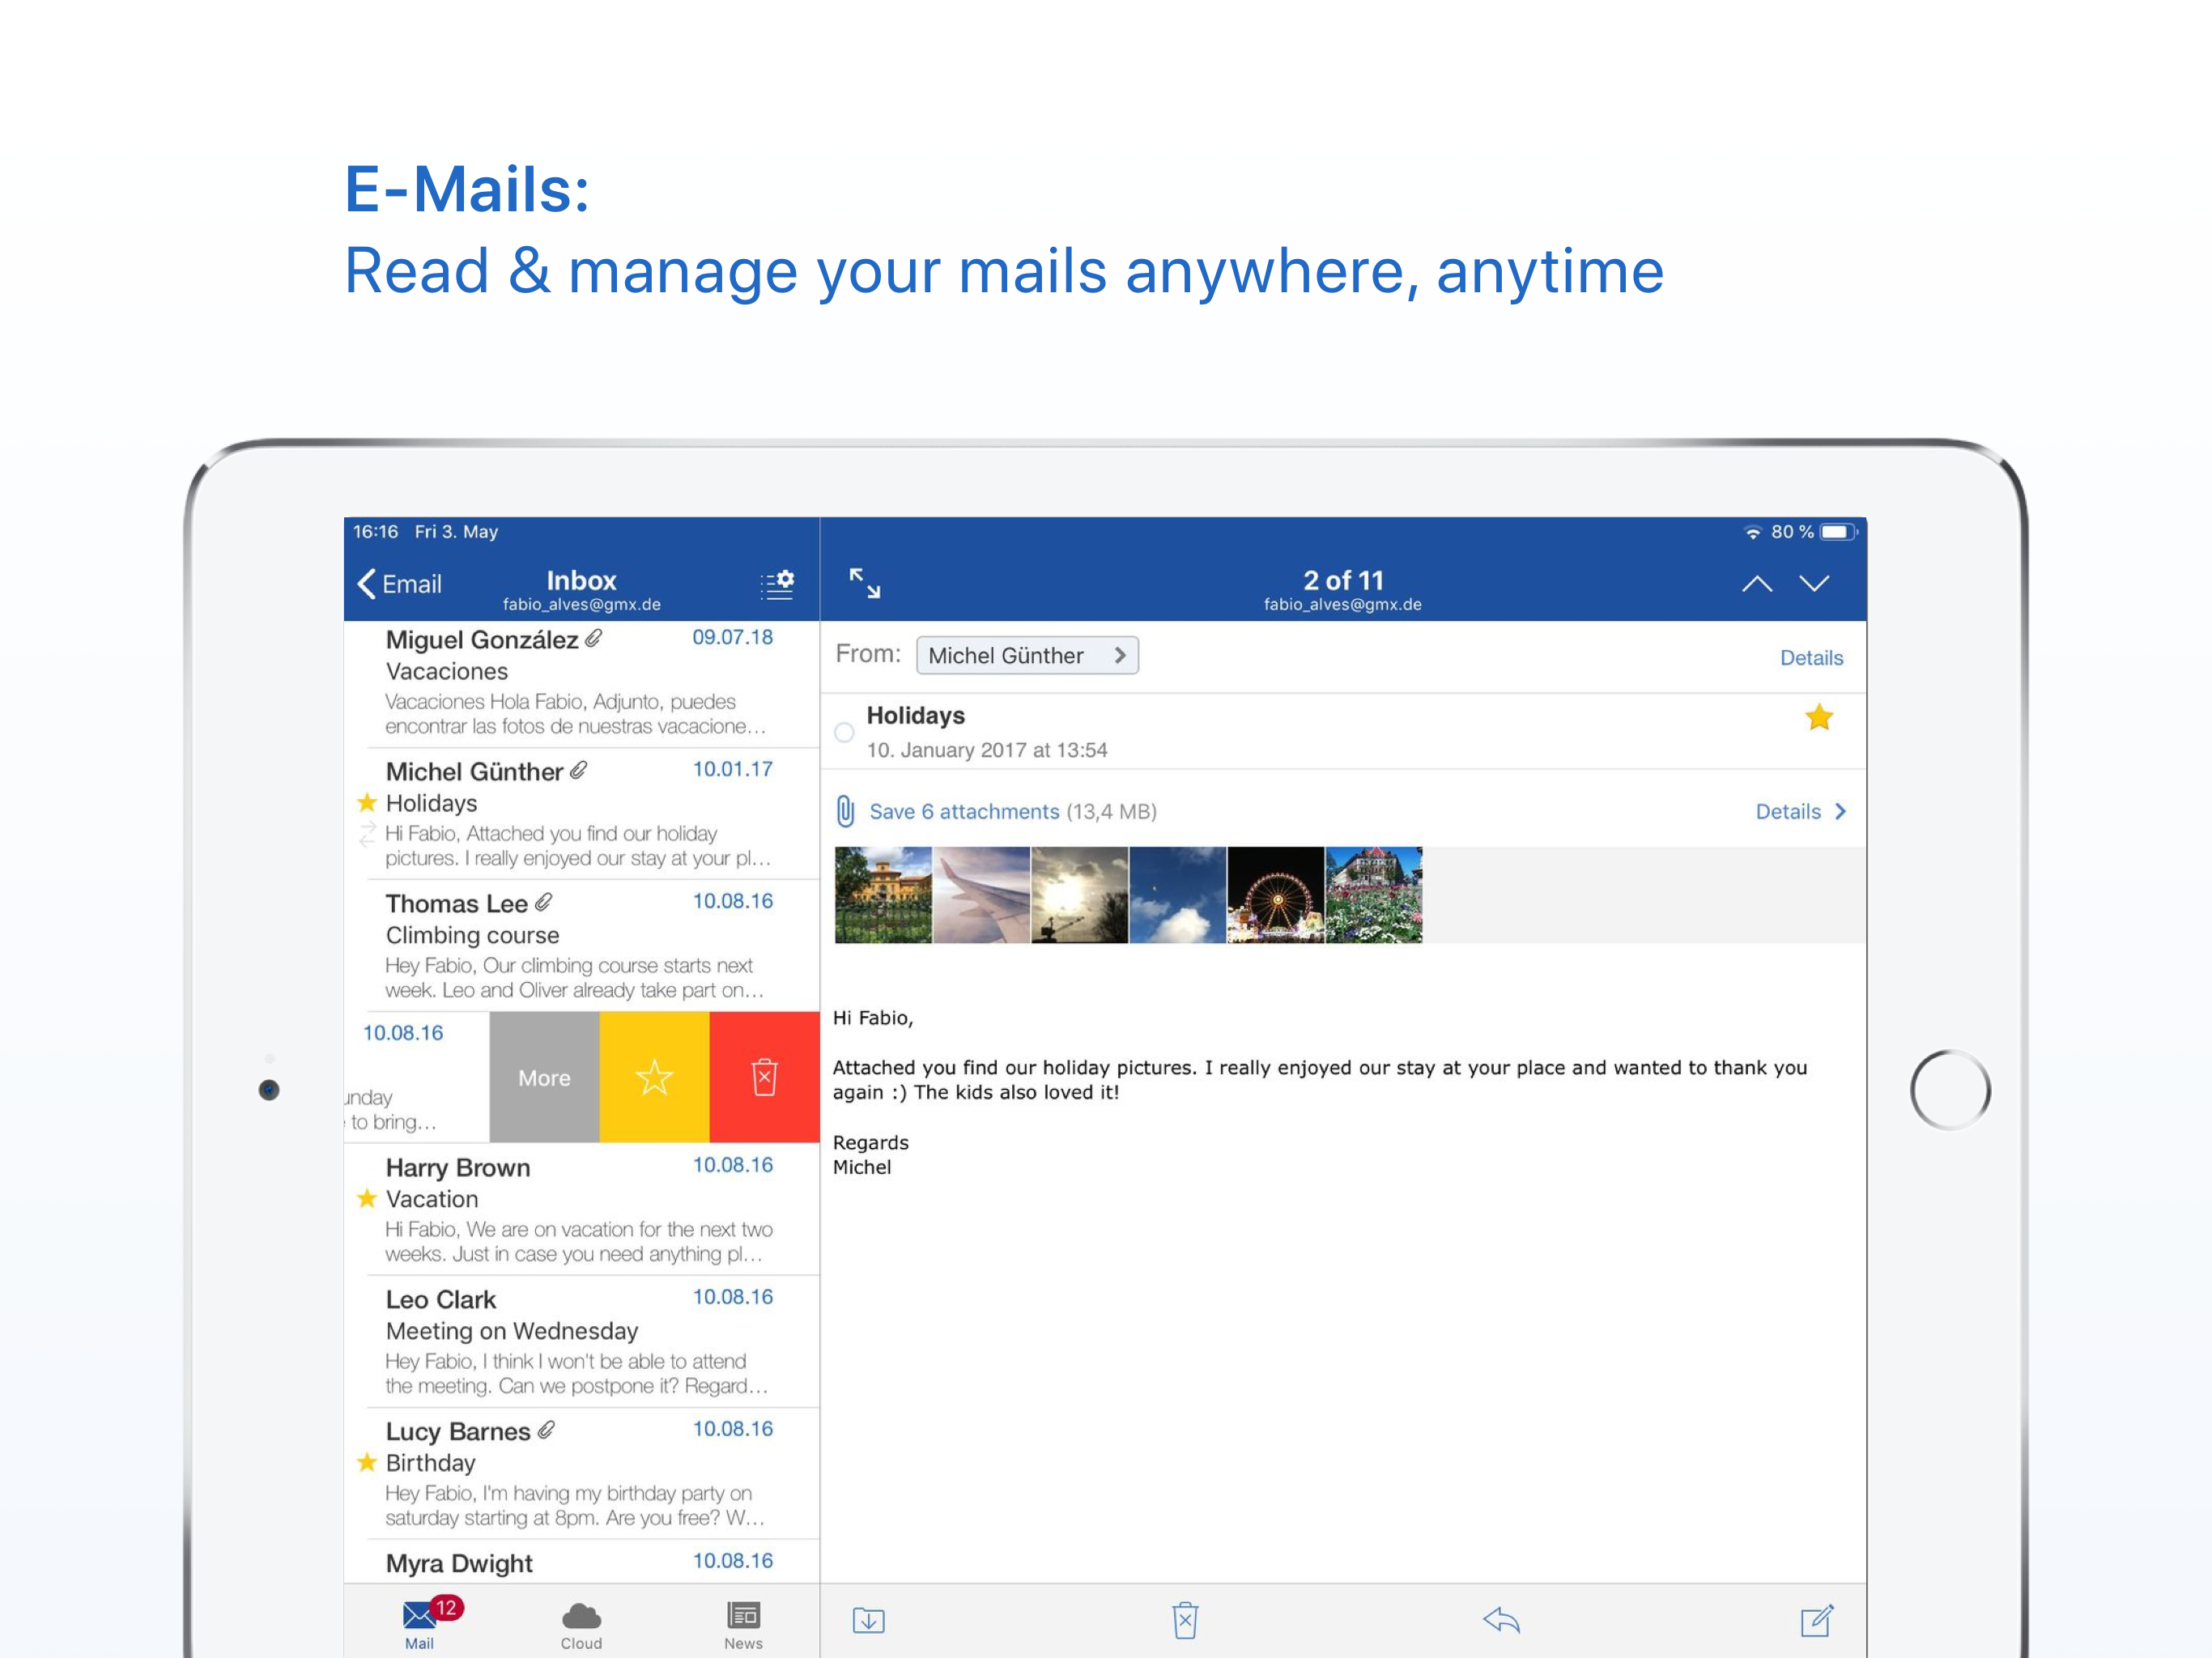The width and height of the screenshot is (2212, 1658).
Task: Go back to Email accounts list
Action: (x=399, y=584)
